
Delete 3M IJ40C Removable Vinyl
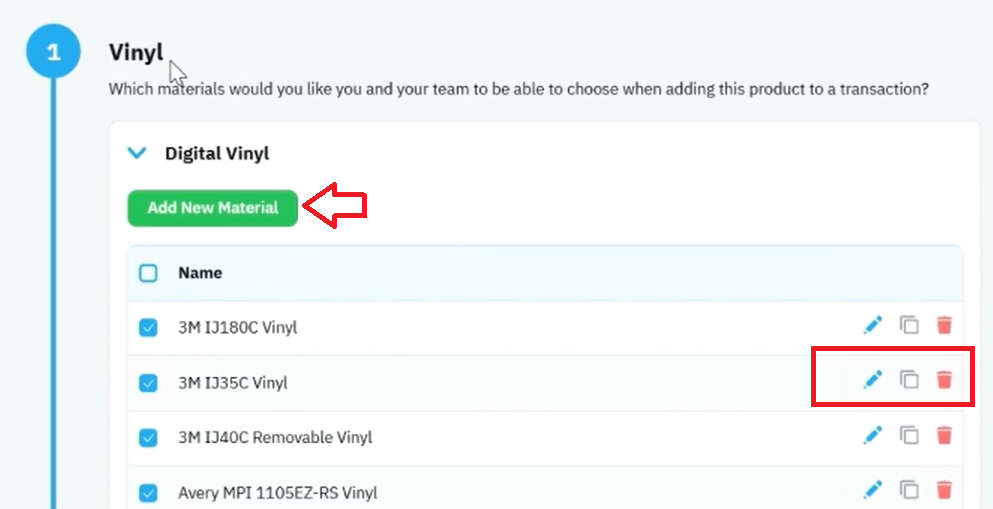point(944,435)
